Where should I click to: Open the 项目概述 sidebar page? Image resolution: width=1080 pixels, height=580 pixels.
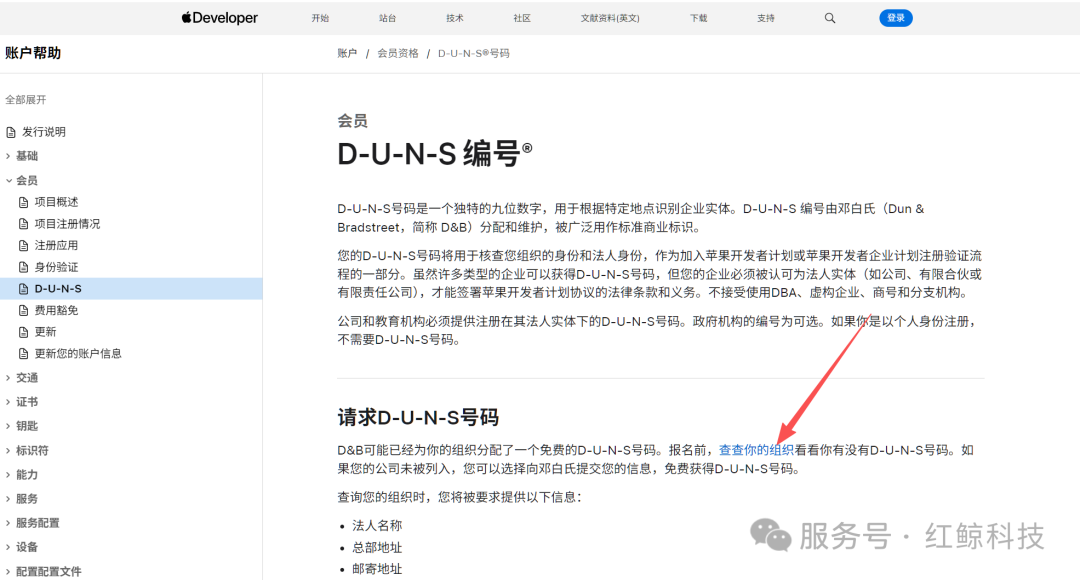(x=56, y=203)
